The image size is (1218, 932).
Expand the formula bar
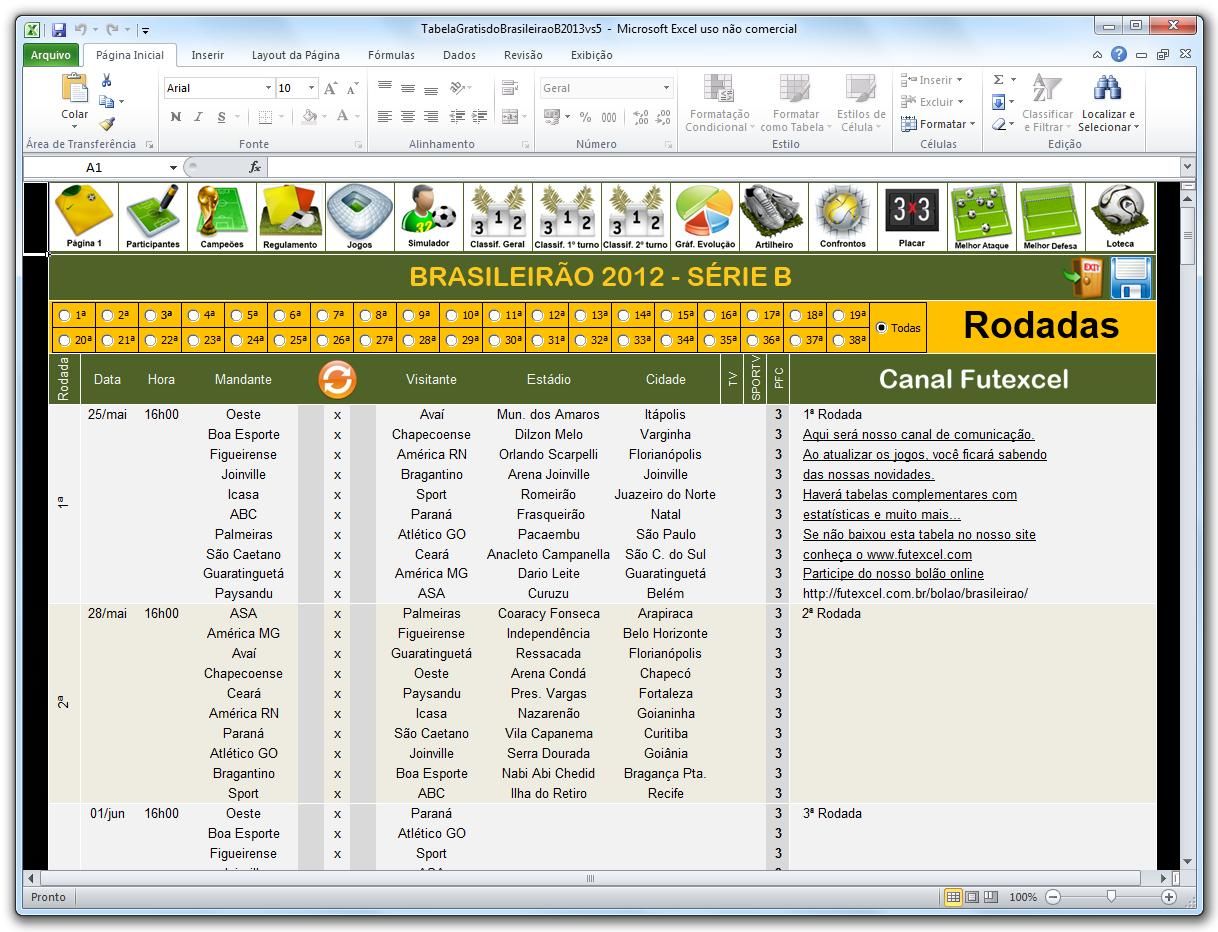tap(1187, 167)
